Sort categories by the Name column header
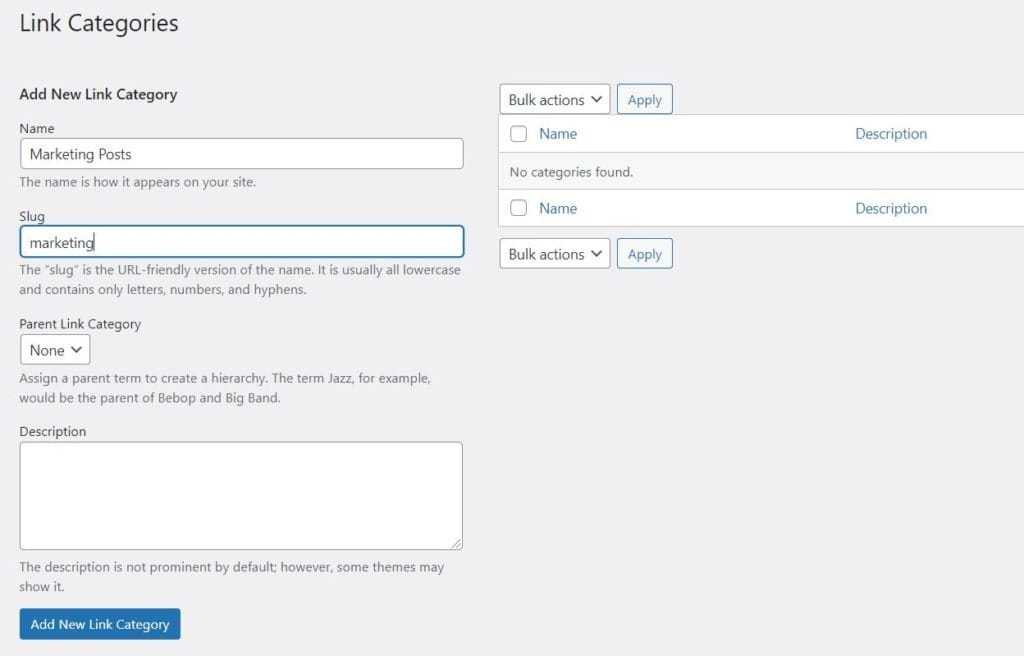Screen dimensions: 1024x656 coord(558,133)
